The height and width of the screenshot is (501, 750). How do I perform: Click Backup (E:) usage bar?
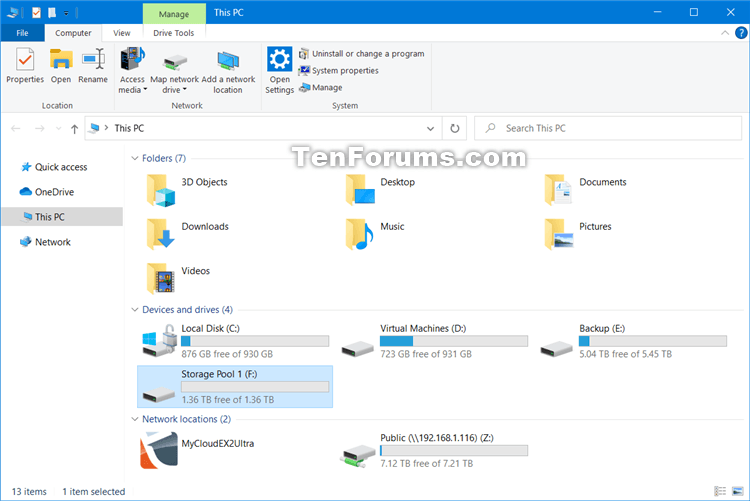653,341
